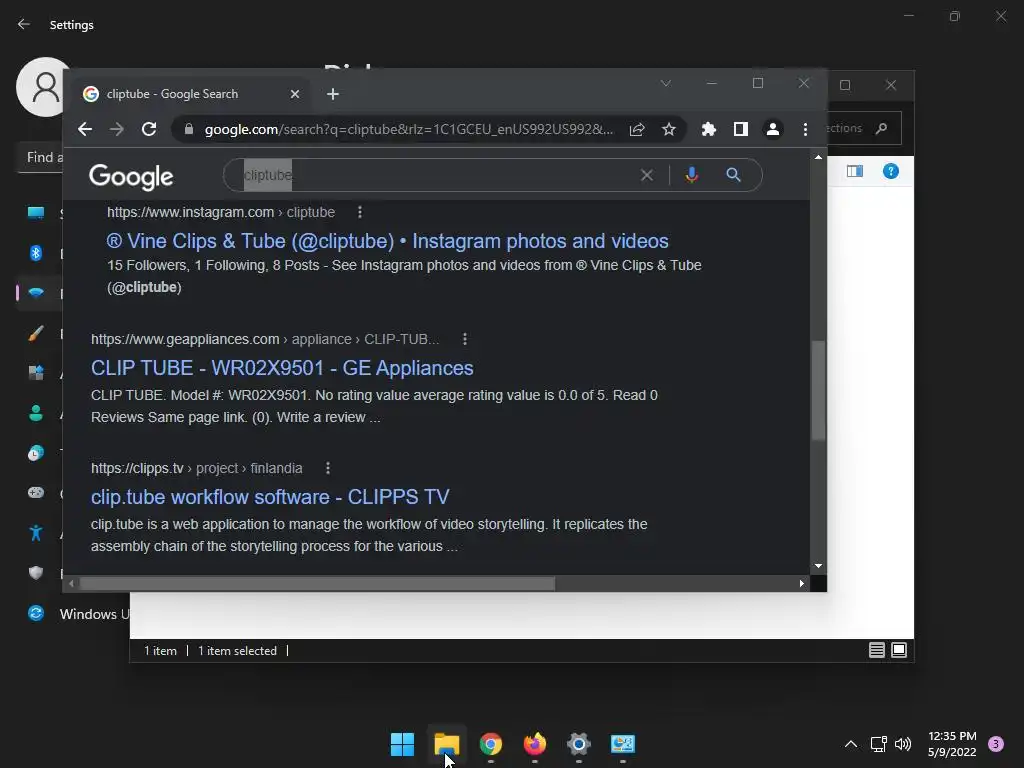This screenshot has width=1024, height=768.
Task: Bookmark this page with the star
Action: (669, 129)
